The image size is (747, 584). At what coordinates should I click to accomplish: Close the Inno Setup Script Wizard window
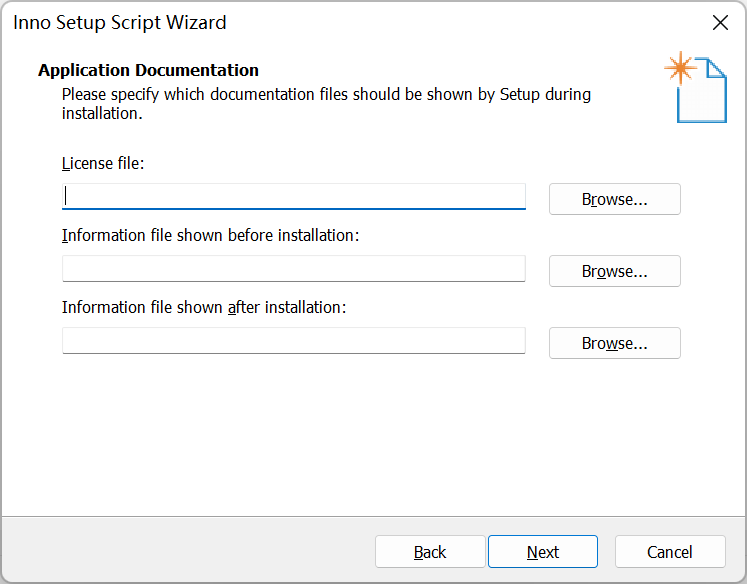[719, 22]
